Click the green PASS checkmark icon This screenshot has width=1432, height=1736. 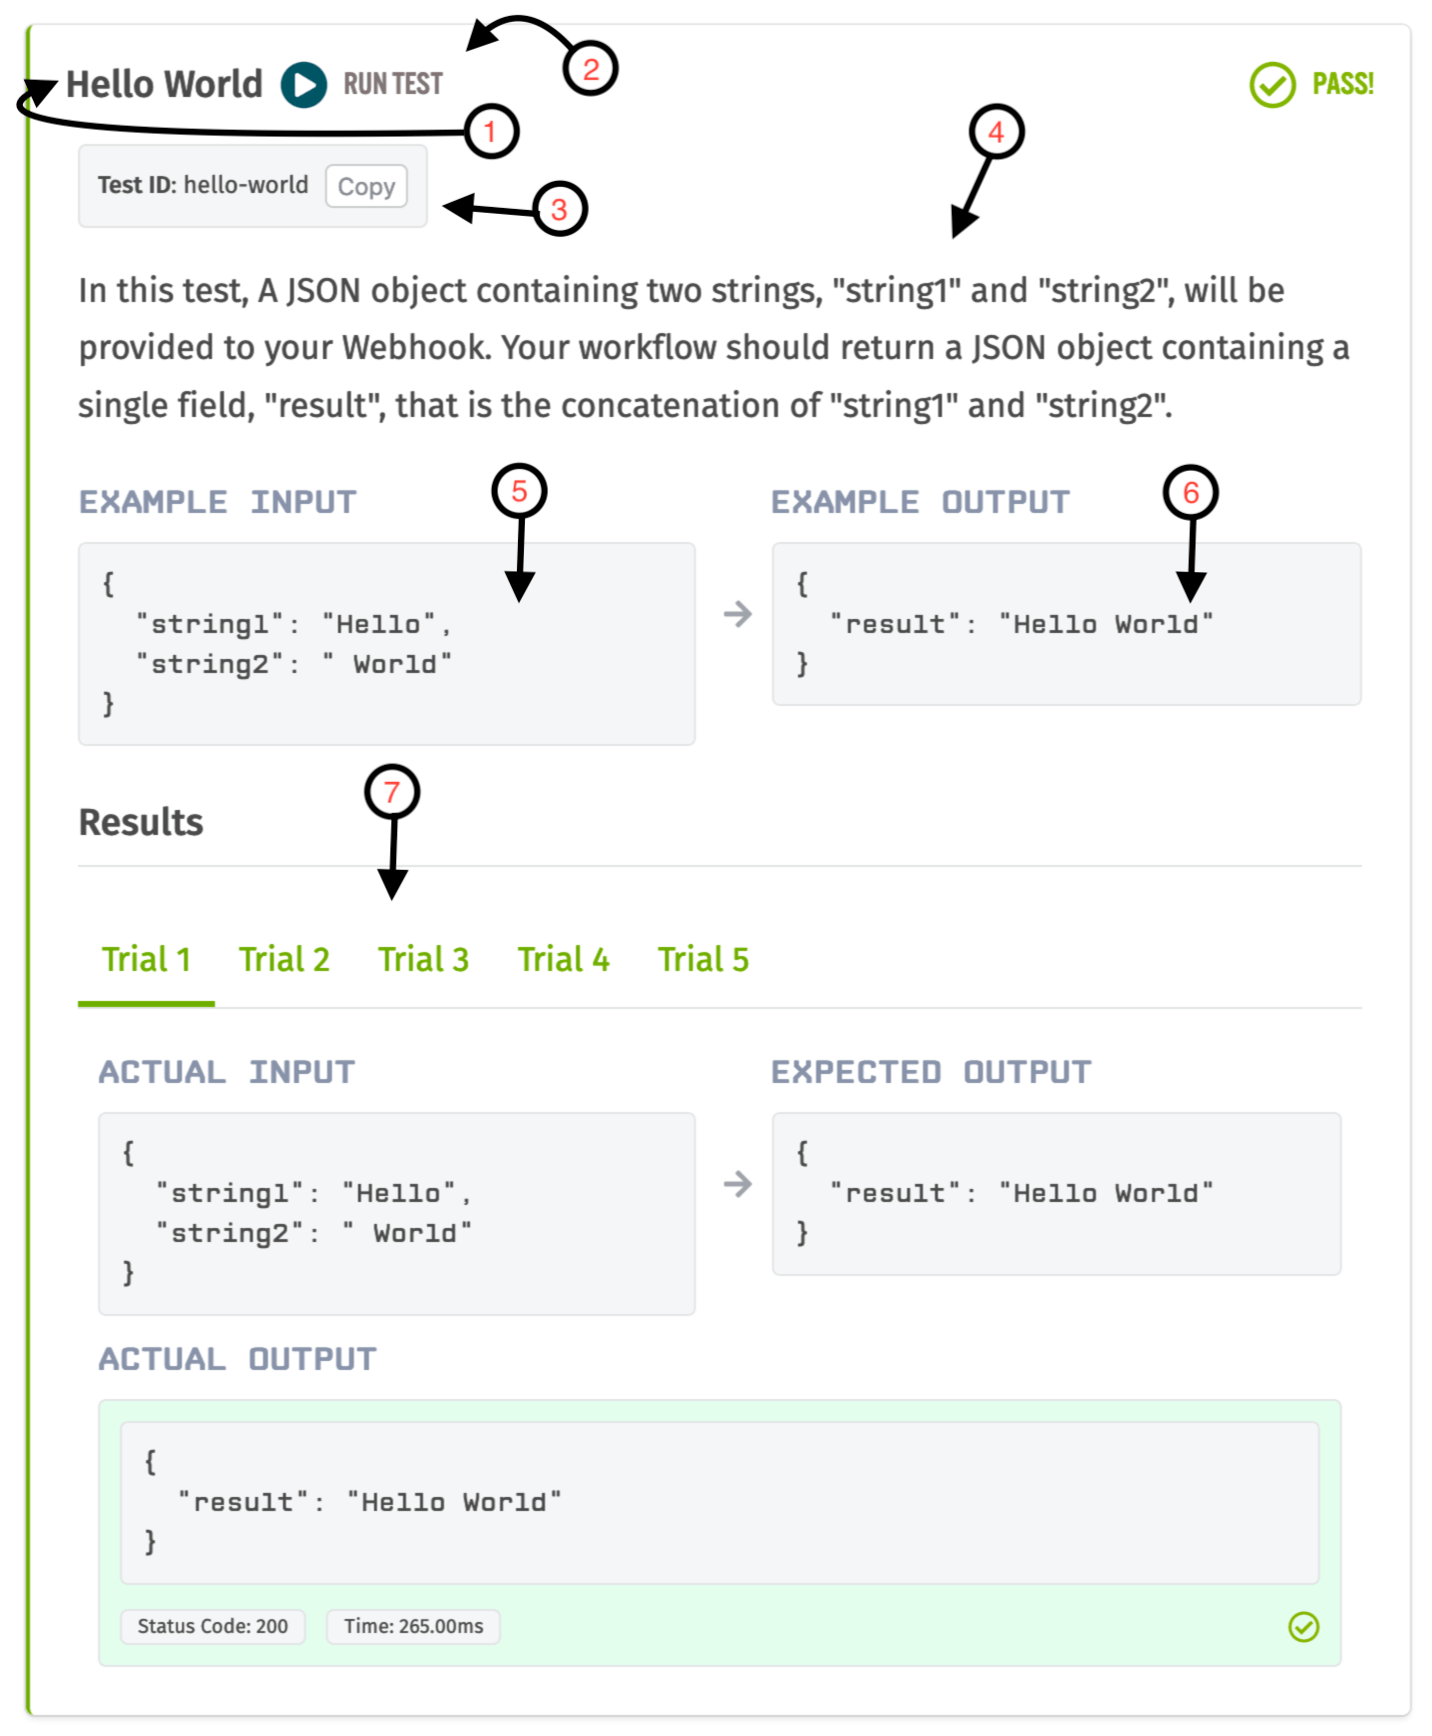1272,85
